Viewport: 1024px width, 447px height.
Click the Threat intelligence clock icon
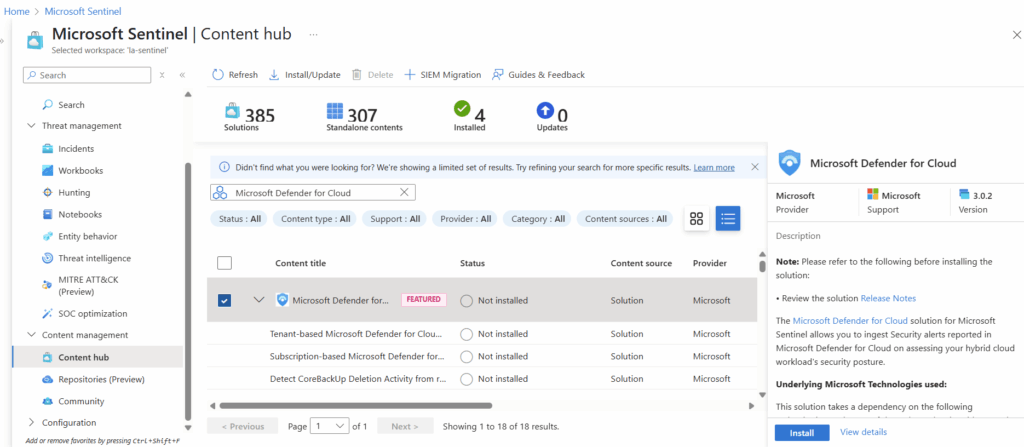[x=48, y=258]
